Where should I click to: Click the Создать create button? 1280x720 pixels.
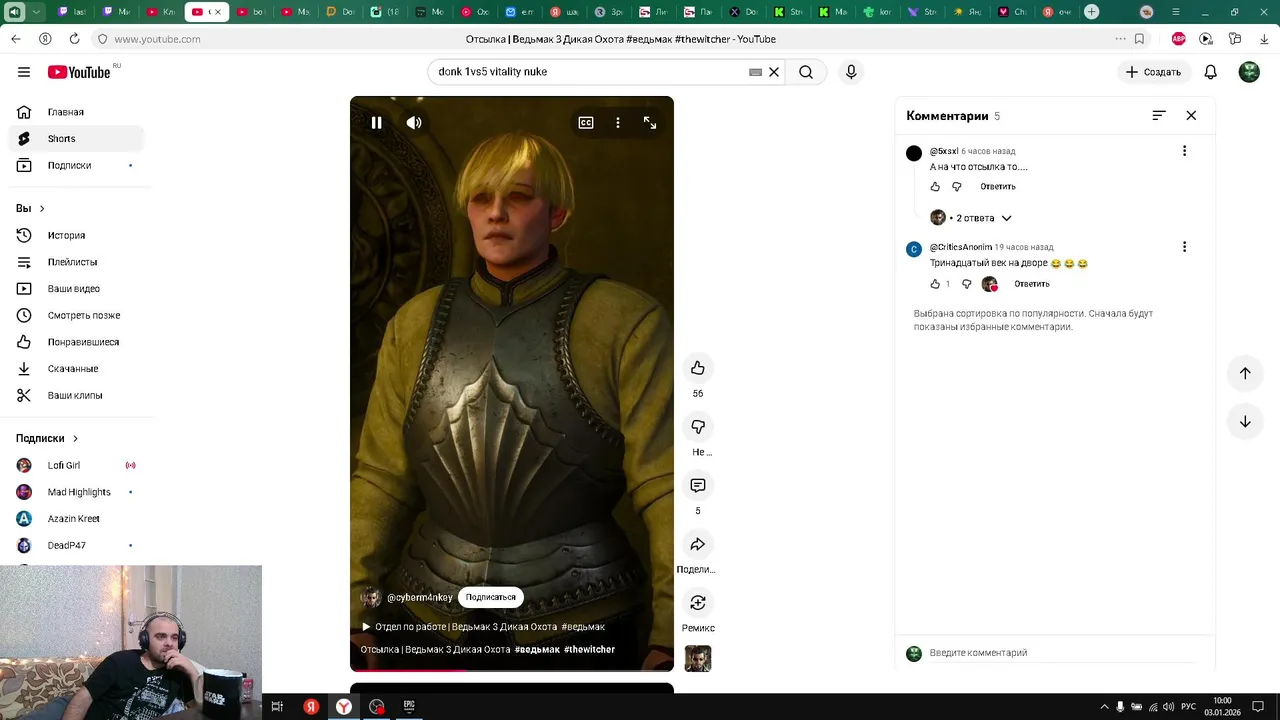click(x=1153, y=72)
